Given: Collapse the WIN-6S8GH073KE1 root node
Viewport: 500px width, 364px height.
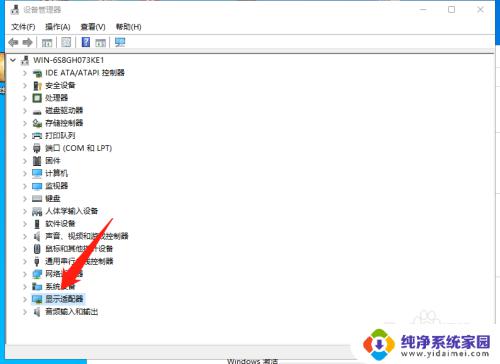Looking at the screenshot, I should (x=13, y=60).
